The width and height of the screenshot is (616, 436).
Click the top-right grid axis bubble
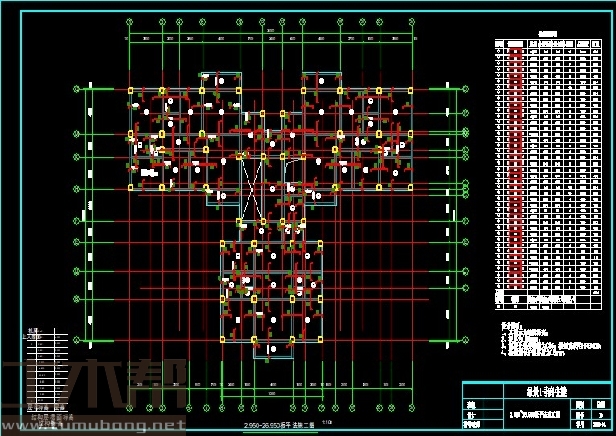point(410,21)
